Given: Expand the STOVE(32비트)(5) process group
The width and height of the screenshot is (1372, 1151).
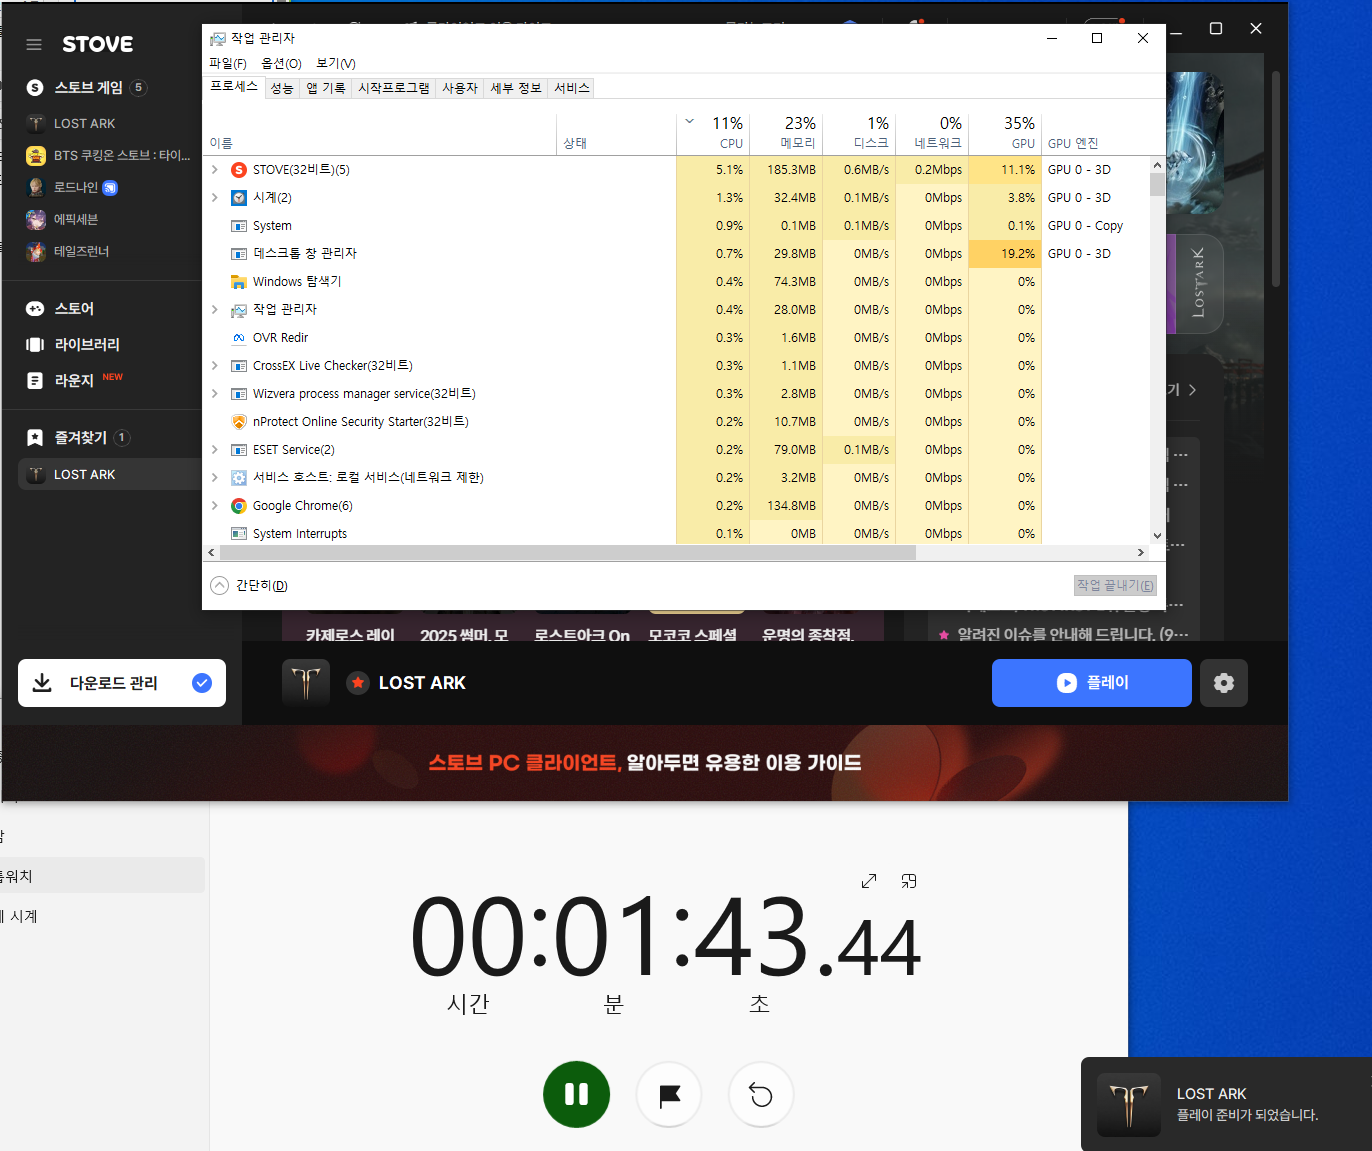Looking at the screenshot, I should (x=215, y=170).
